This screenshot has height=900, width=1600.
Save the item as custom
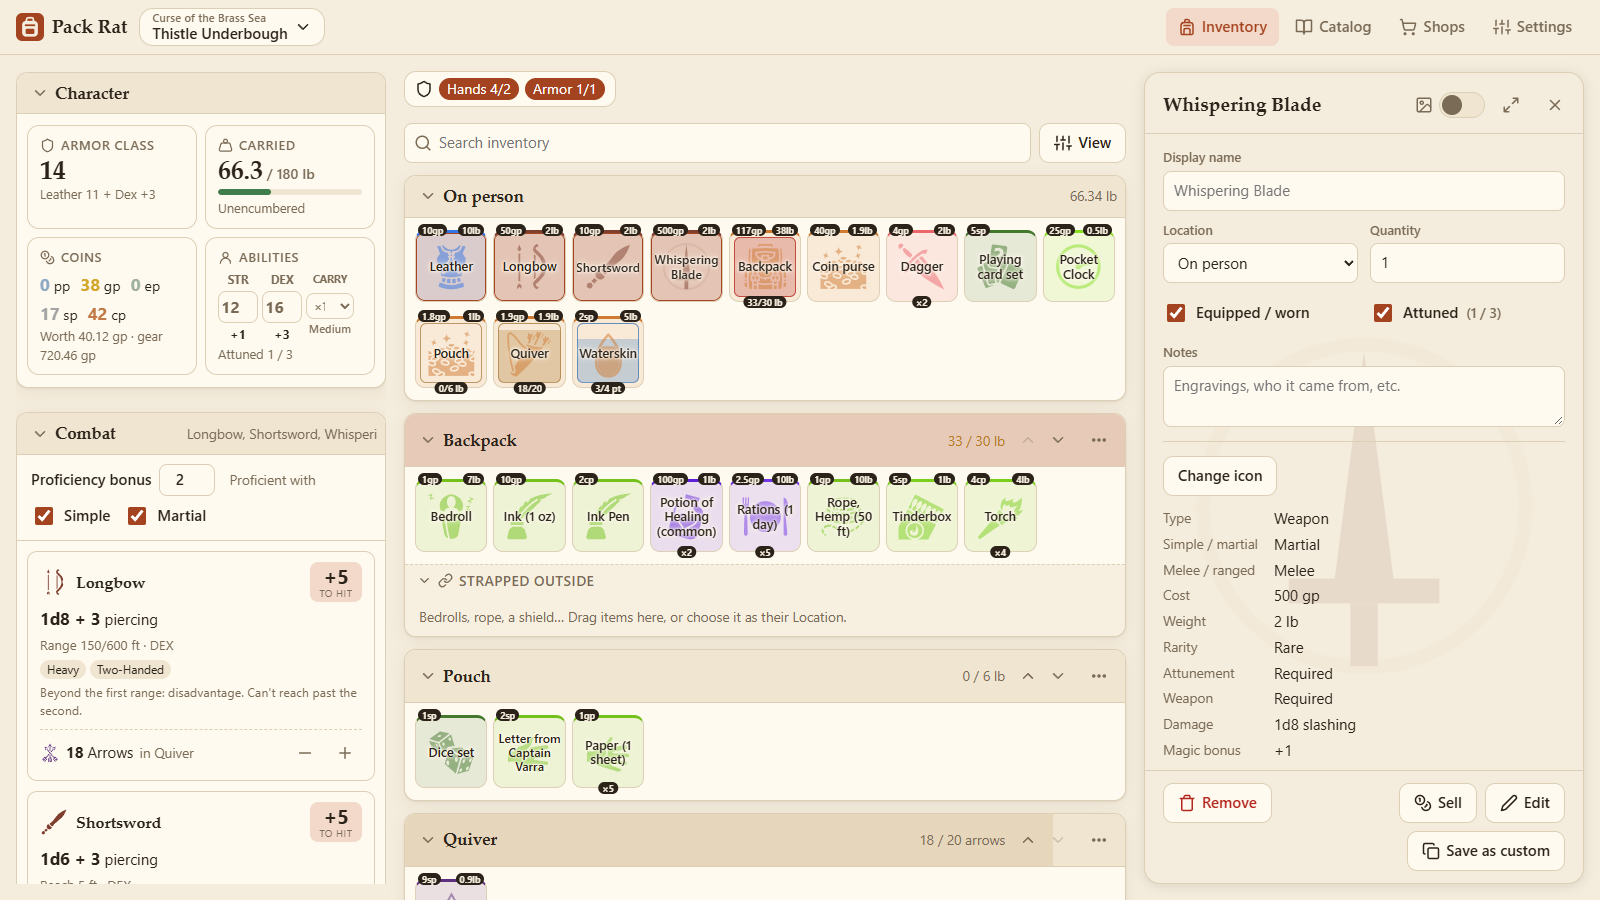1486,851
